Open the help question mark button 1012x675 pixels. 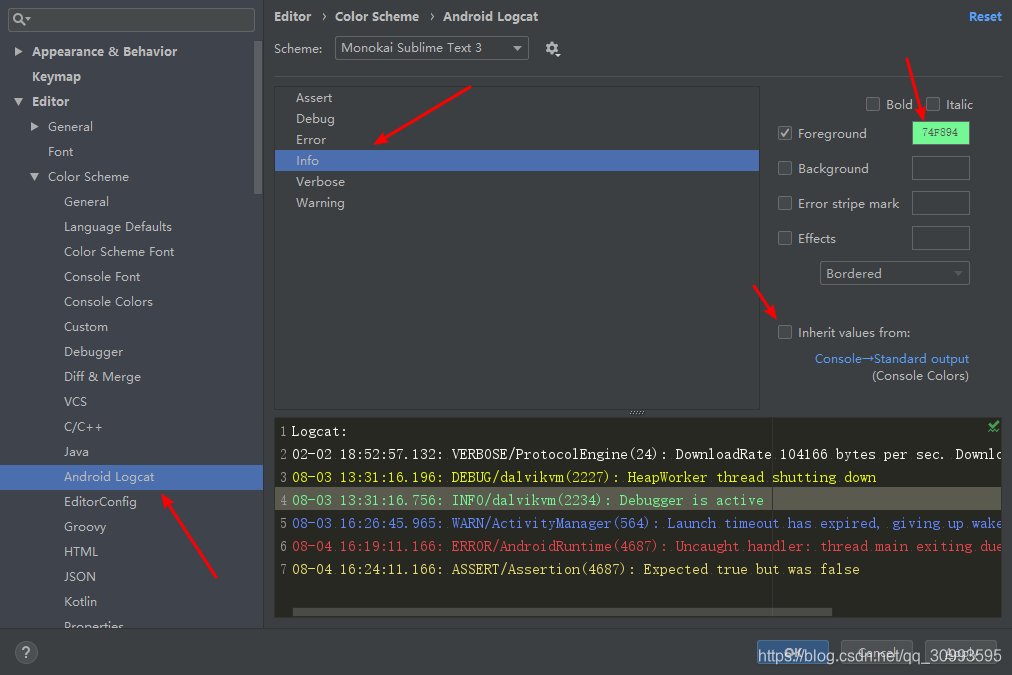(x=26, y=652)
